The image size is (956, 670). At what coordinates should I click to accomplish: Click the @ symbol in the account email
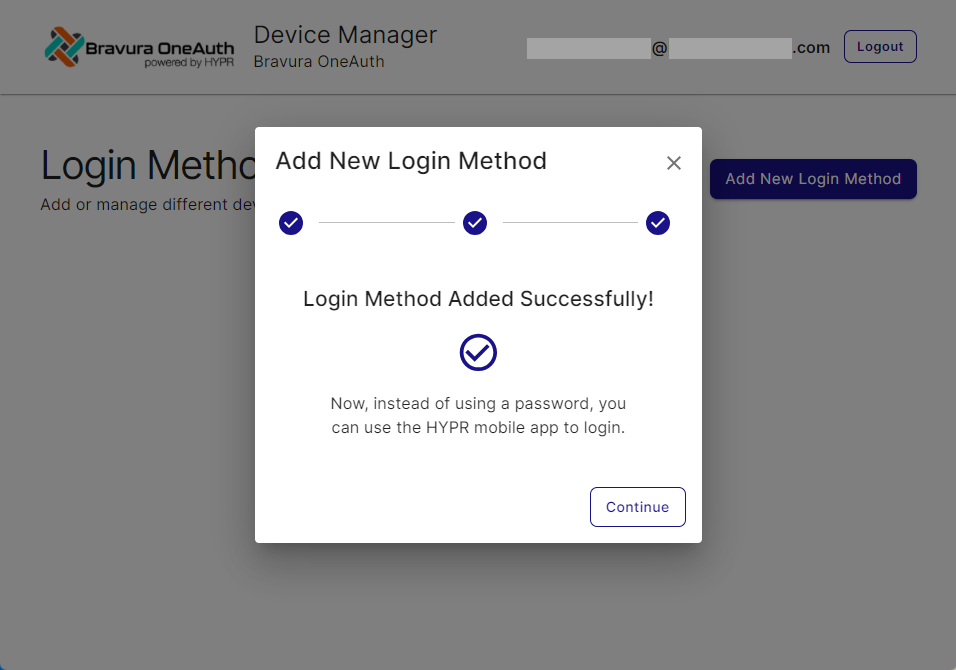[x=659, y=47]
